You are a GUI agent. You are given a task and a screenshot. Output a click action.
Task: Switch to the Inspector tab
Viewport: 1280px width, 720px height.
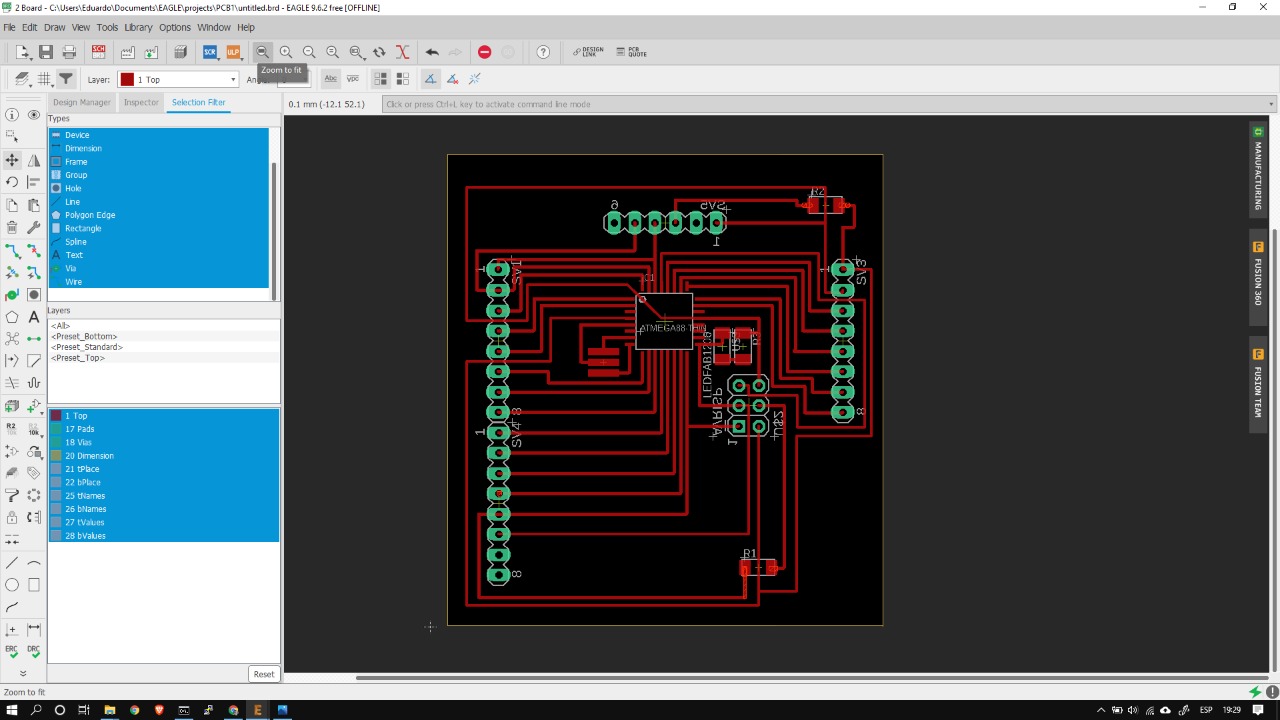(141, 102)
